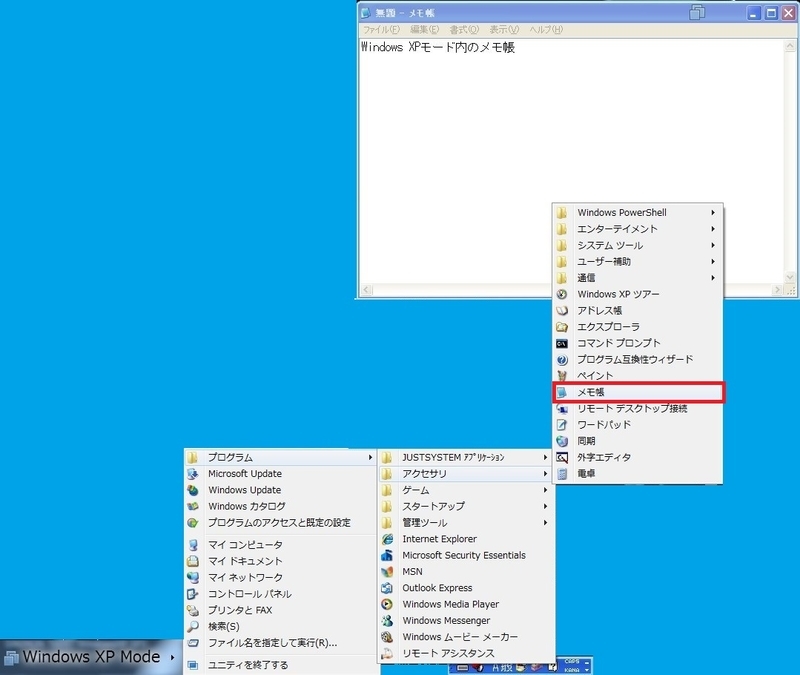800x675 pixels.
Task: Open ファイル名を指定して実行(R)... dialog
Action: pyautogui.click(x=280, y=643)
